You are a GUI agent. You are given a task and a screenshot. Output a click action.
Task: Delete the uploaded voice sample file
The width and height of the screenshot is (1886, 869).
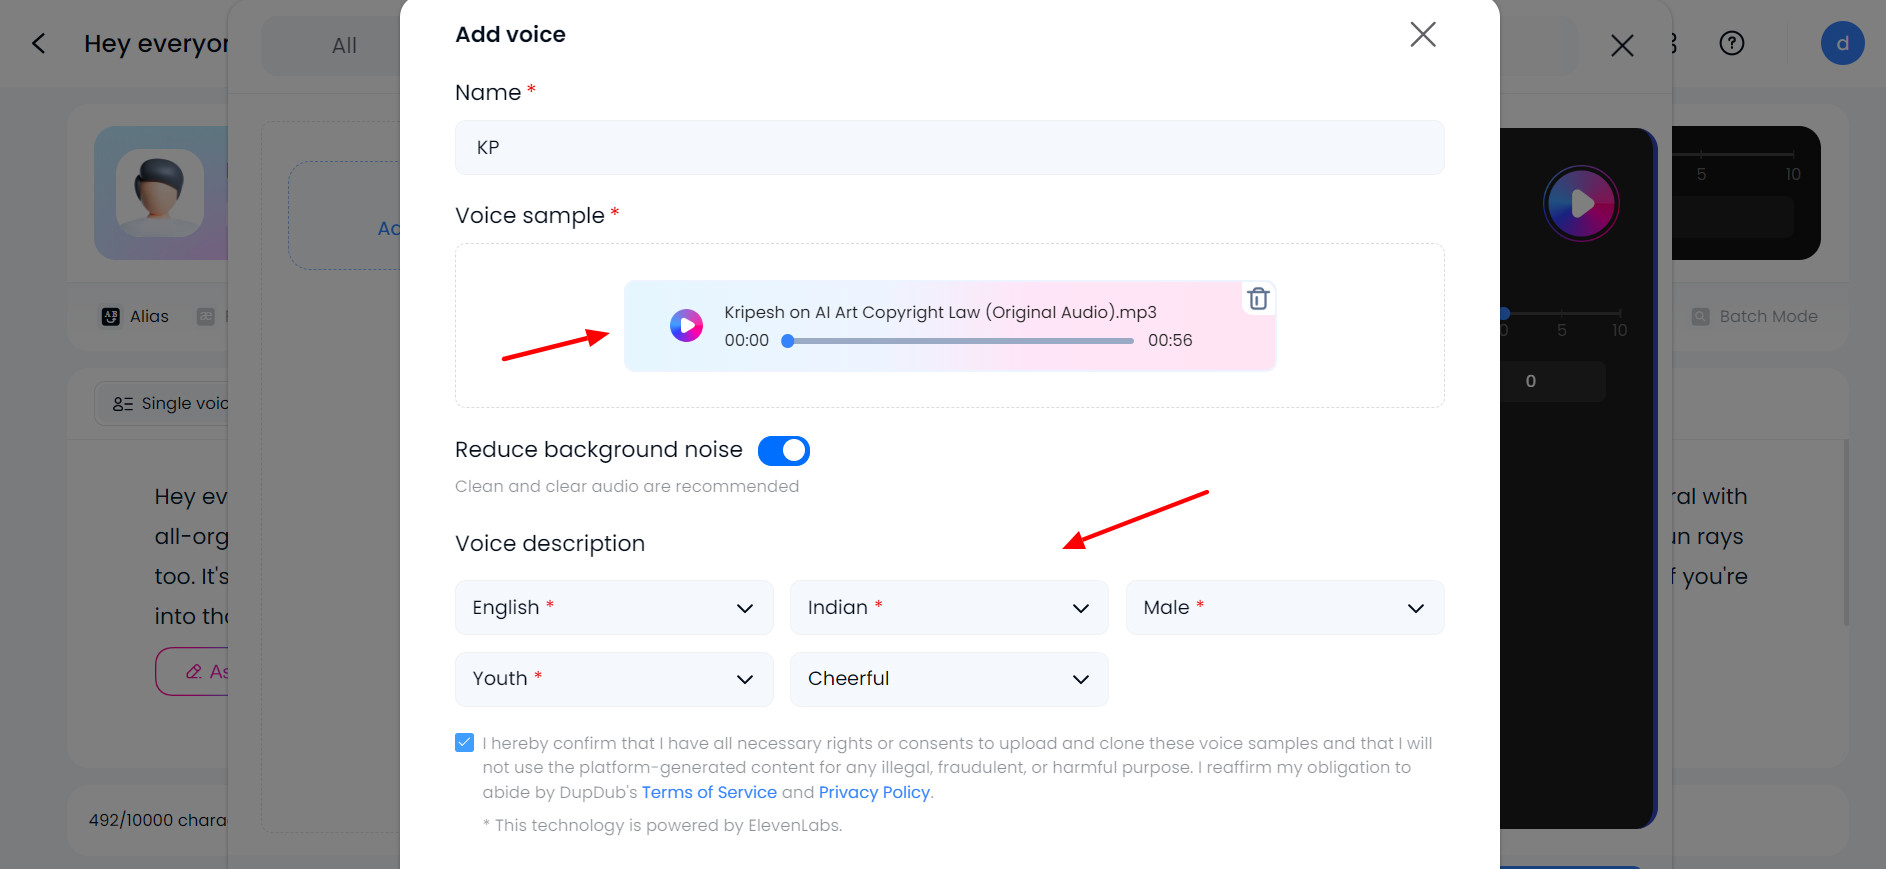click(1258, 299)
